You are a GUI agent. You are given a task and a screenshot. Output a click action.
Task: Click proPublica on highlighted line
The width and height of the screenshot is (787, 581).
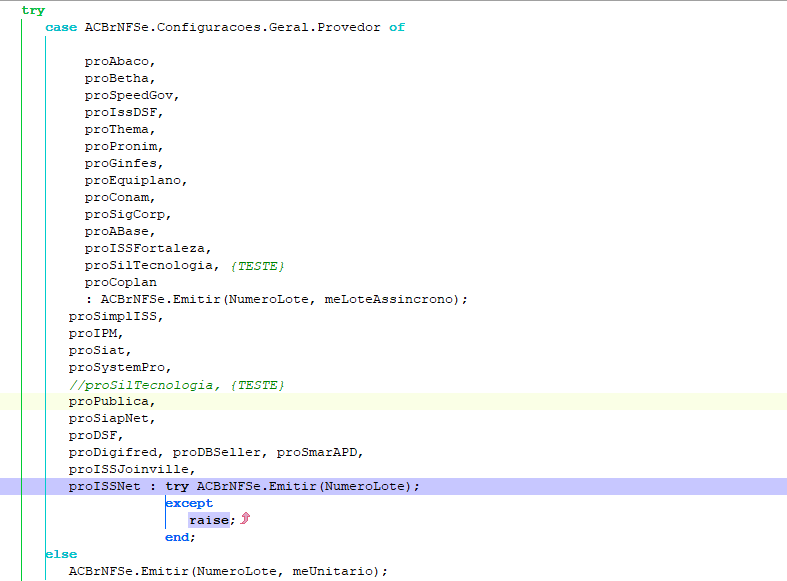(109, 402)
